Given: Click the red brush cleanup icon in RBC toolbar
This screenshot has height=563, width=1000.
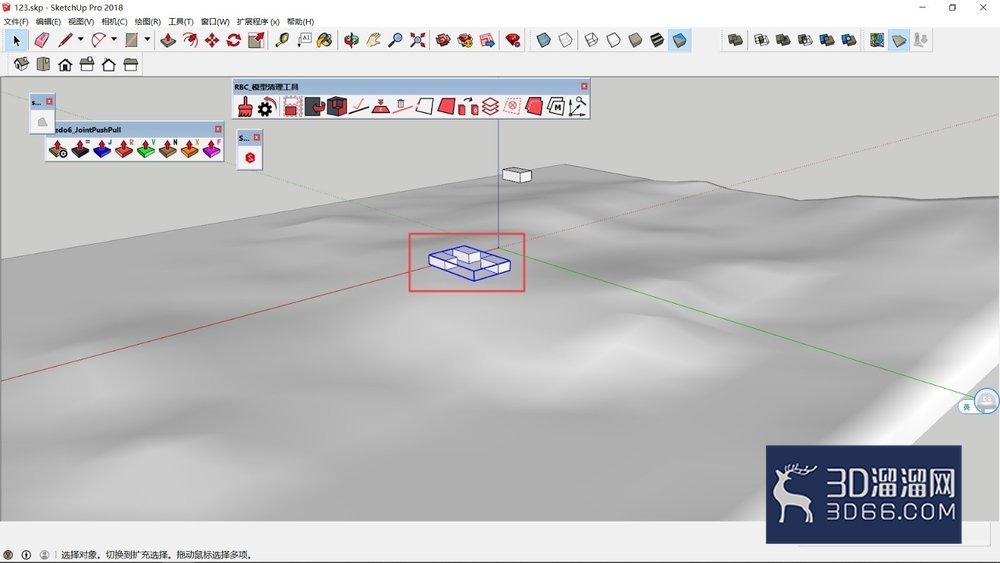Looking at the screenshot, I should point(245,106).
